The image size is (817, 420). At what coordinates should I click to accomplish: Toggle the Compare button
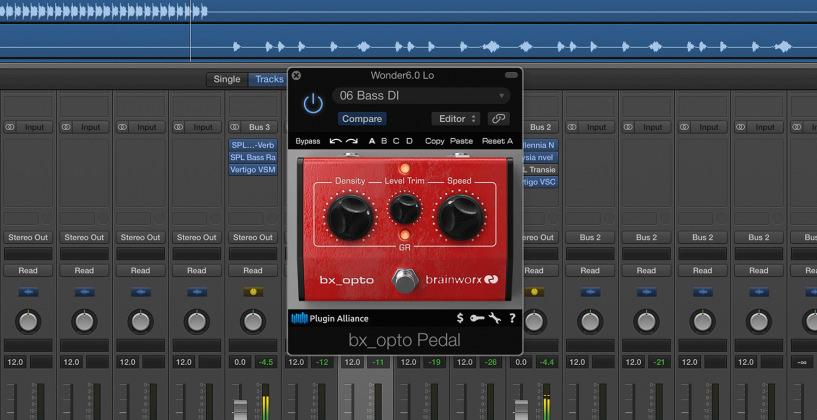(x=362, y=119)
